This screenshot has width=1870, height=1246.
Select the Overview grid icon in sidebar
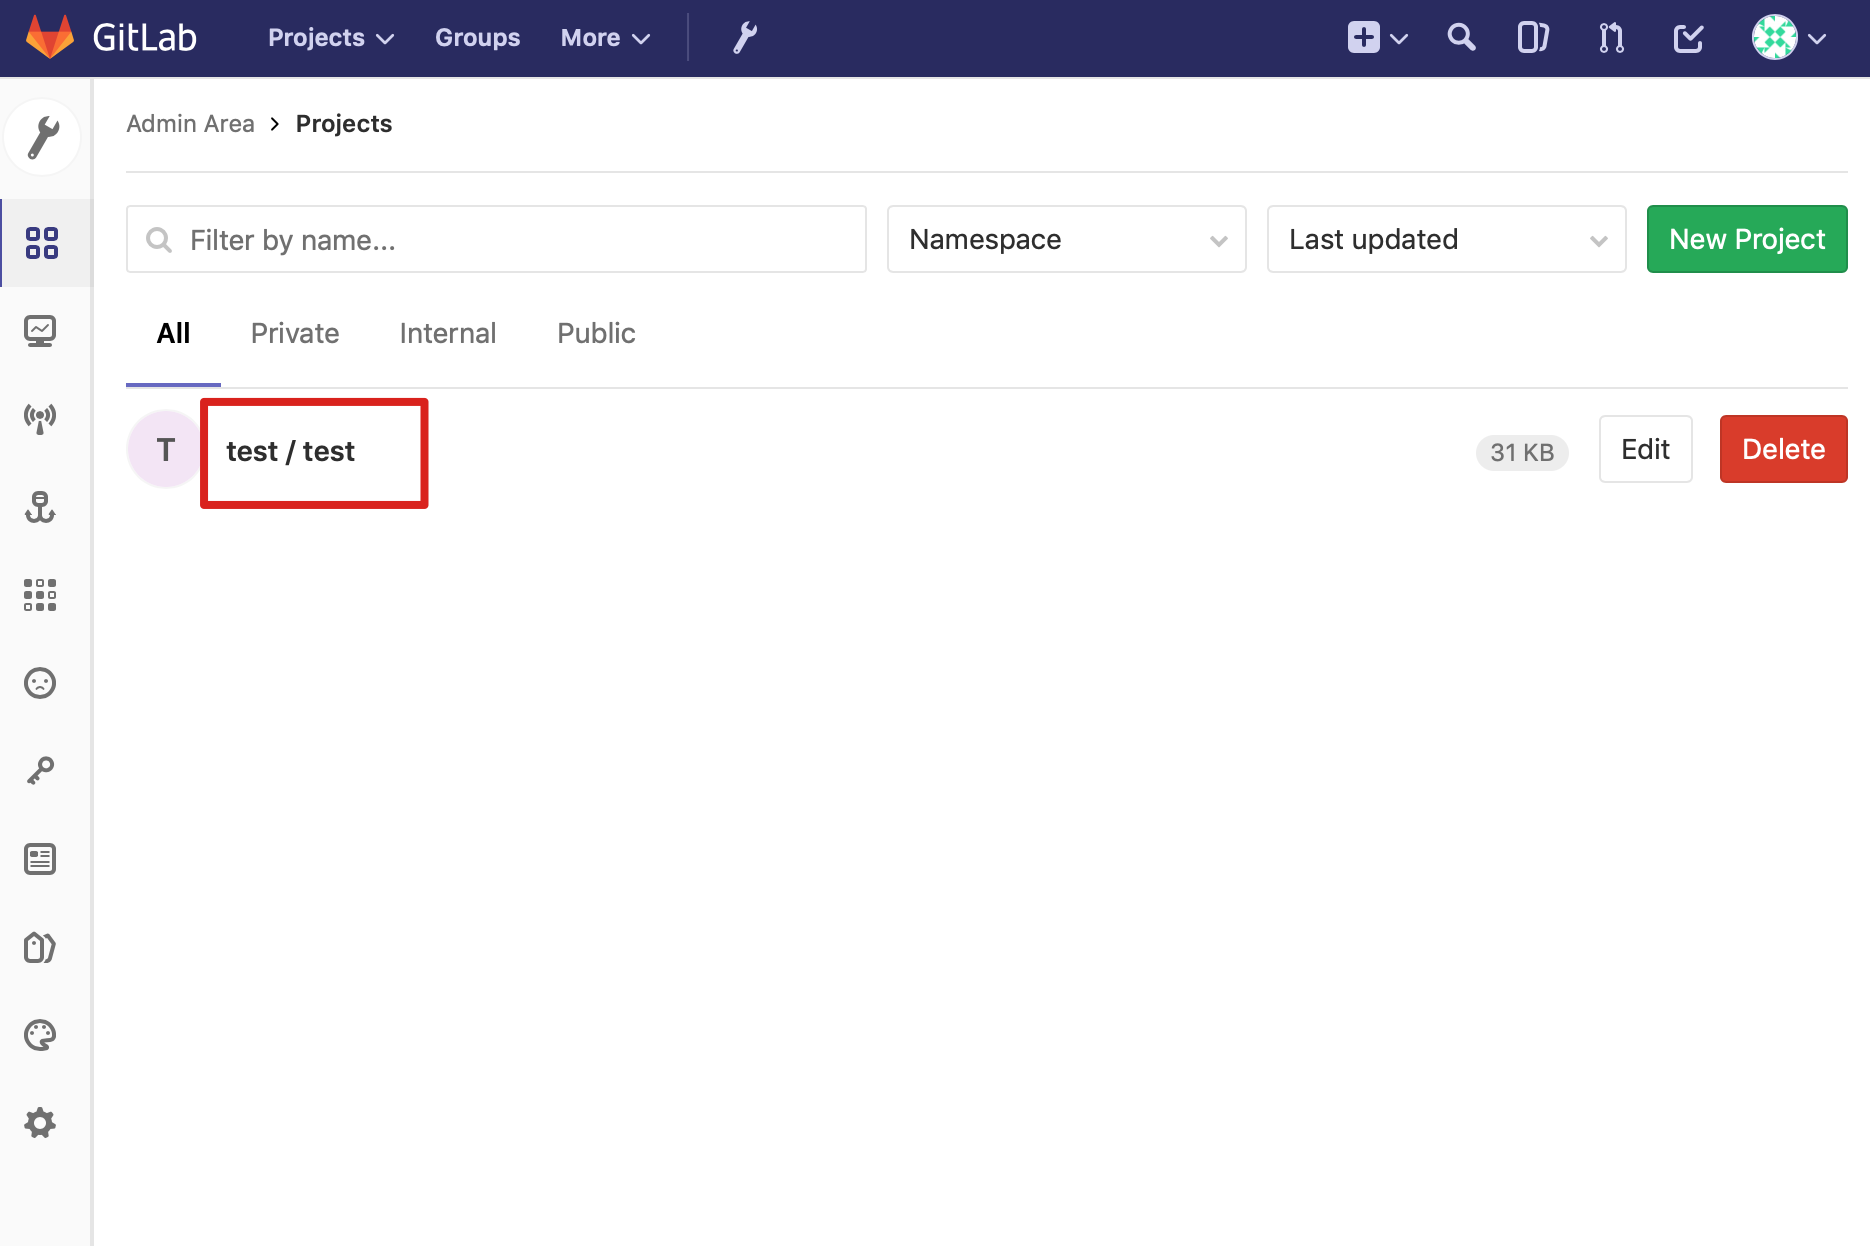coord(42,243)
